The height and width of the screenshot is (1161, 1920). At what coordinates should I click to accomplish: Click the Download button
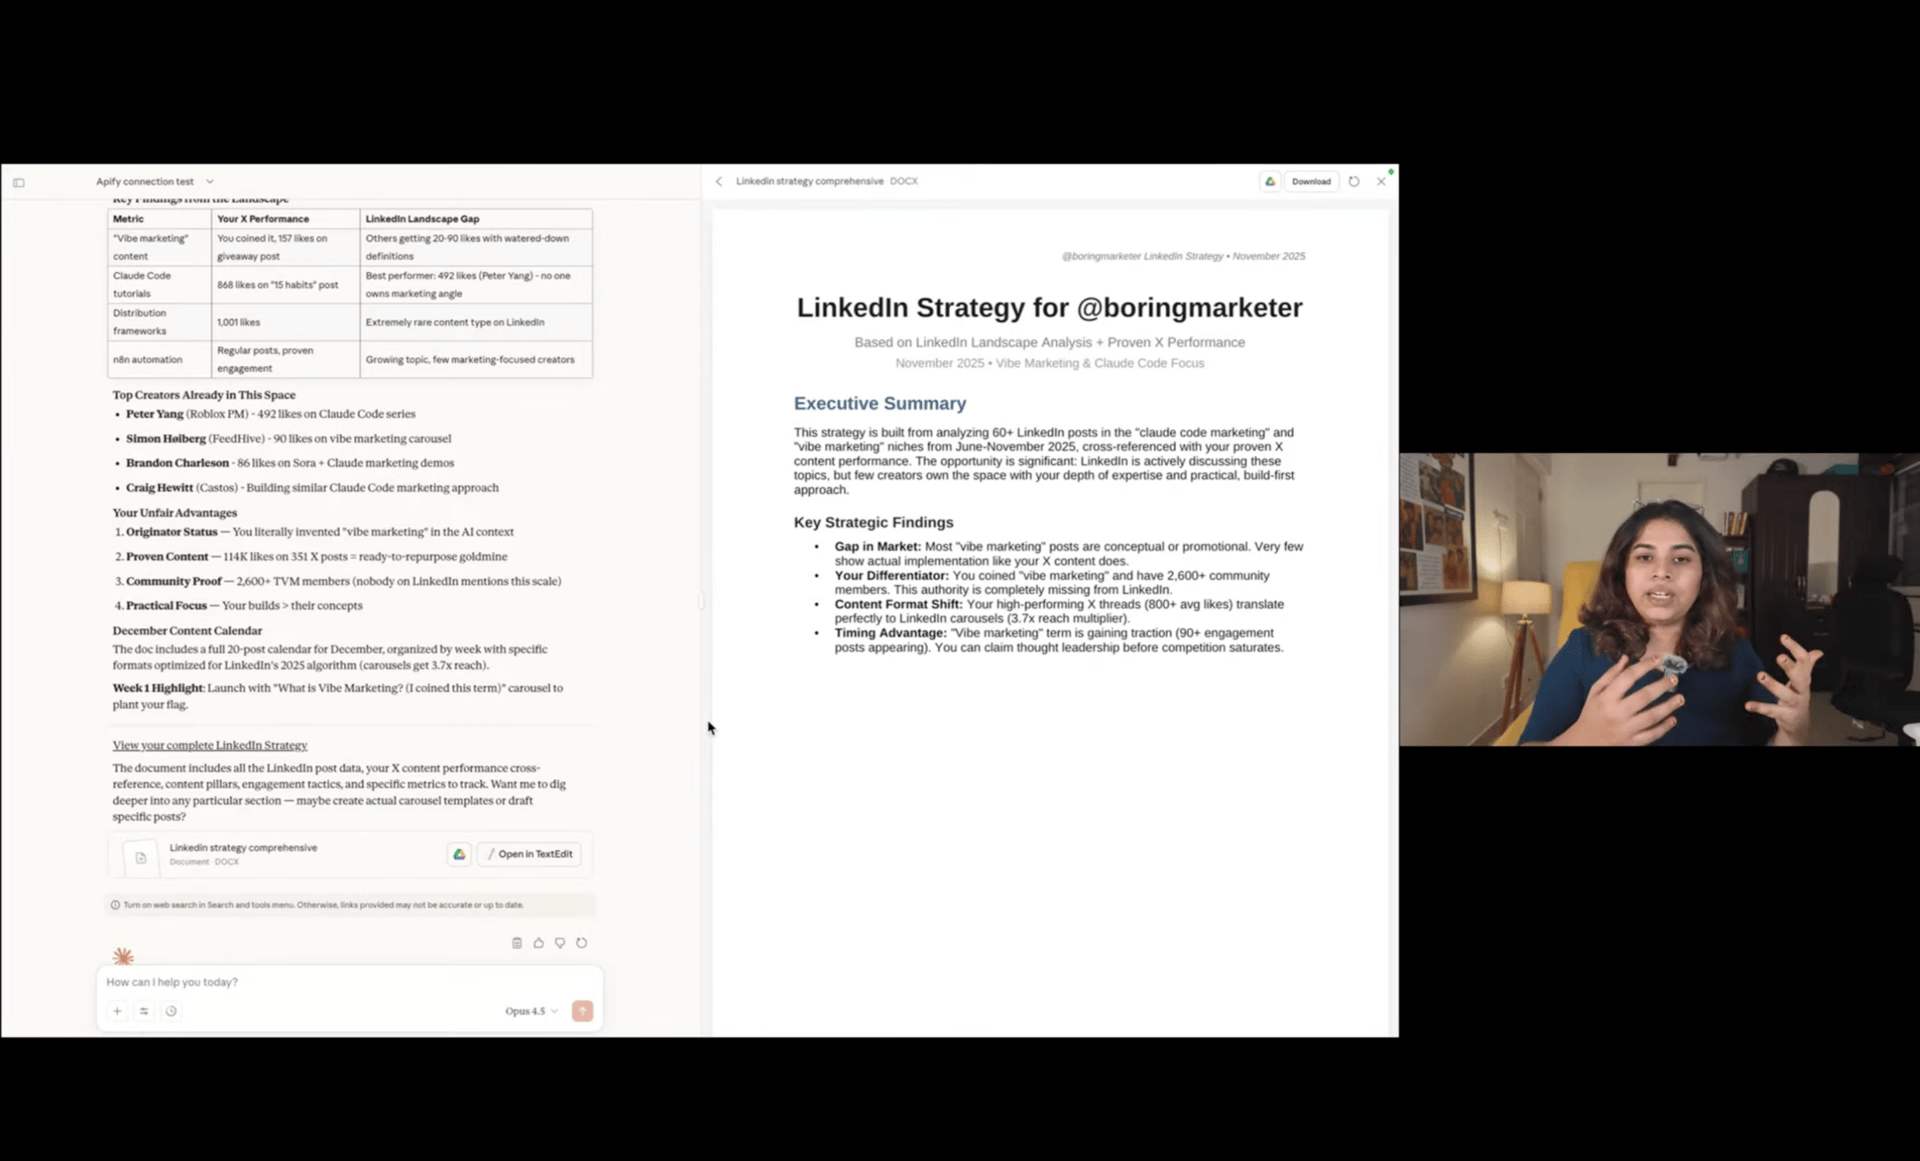1310,182
